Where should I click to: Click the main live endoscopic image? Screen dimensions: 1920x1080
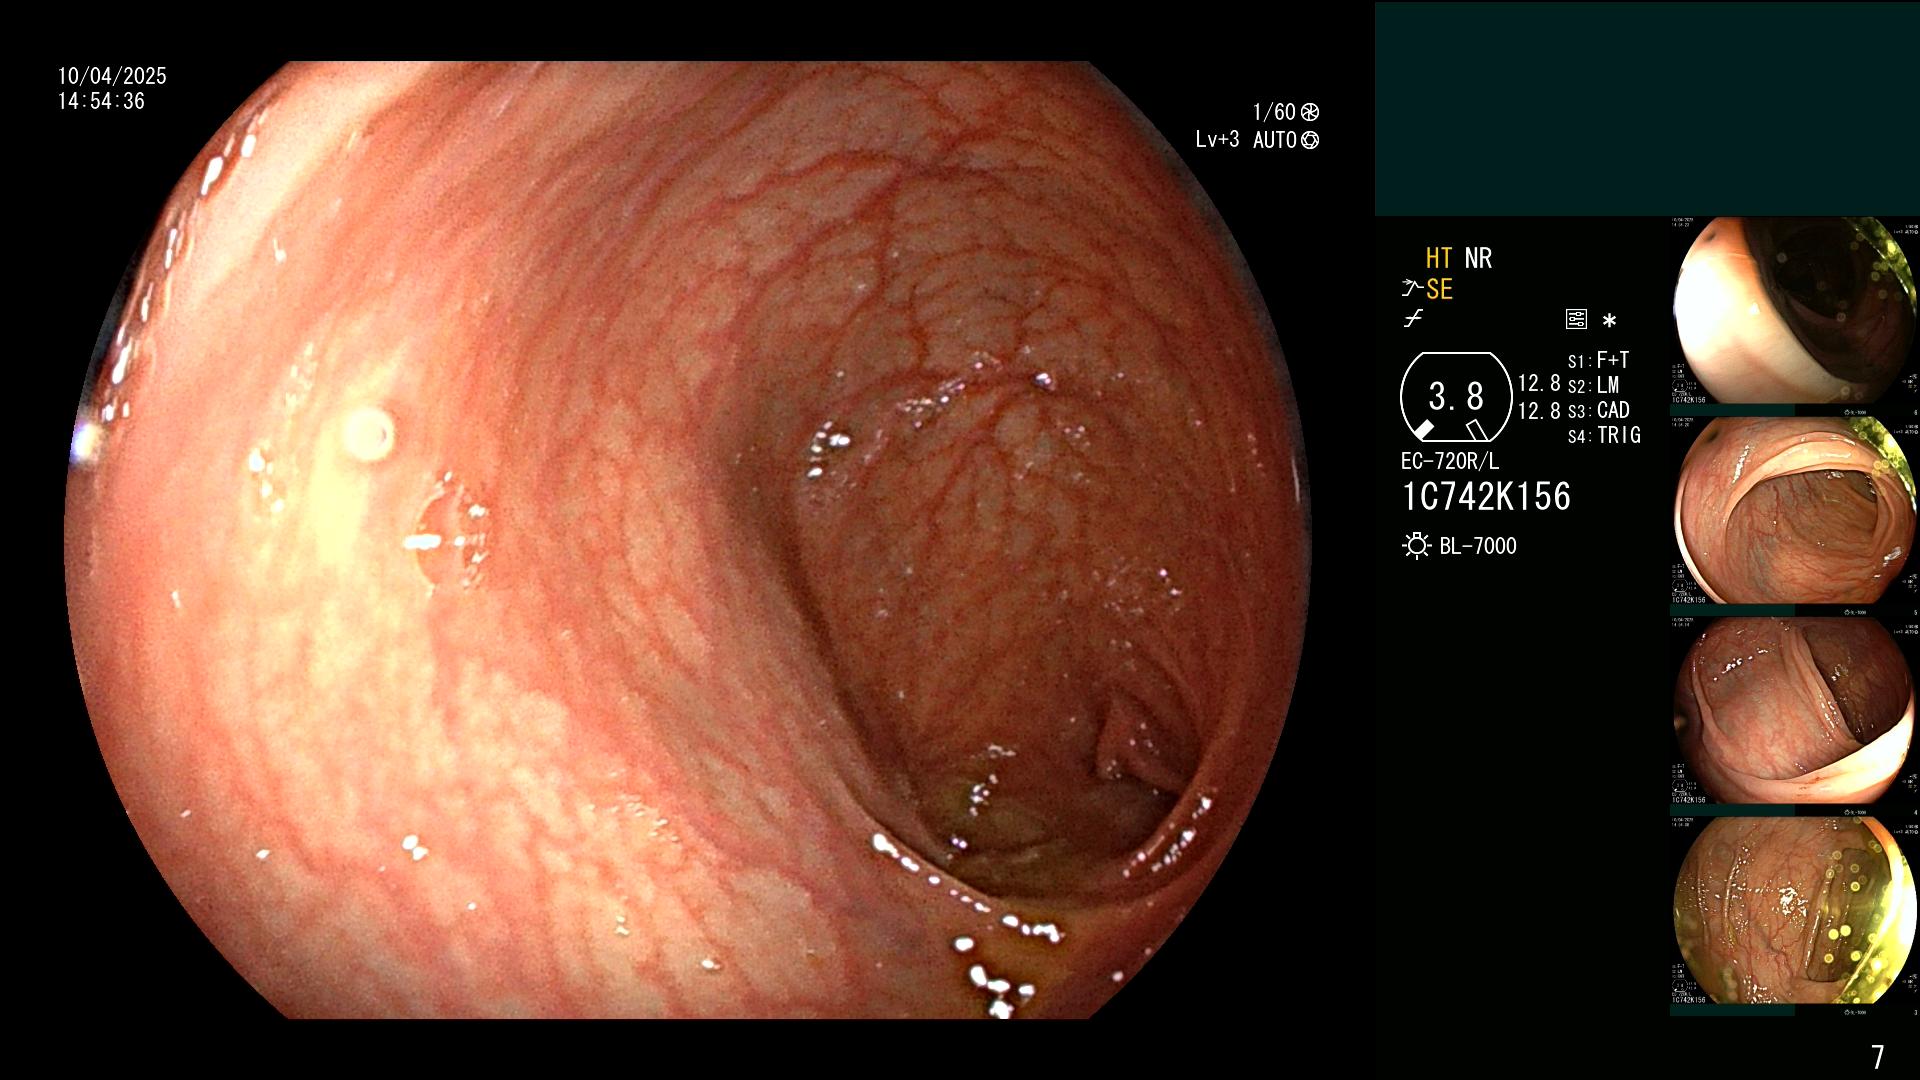pyautogui.click(x=688, y=540)
